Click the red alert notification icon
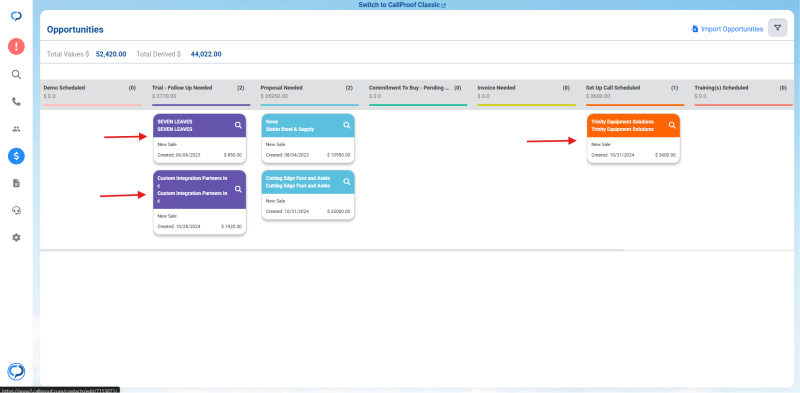The width and height of the screenshot is (800, 393). 16,47
